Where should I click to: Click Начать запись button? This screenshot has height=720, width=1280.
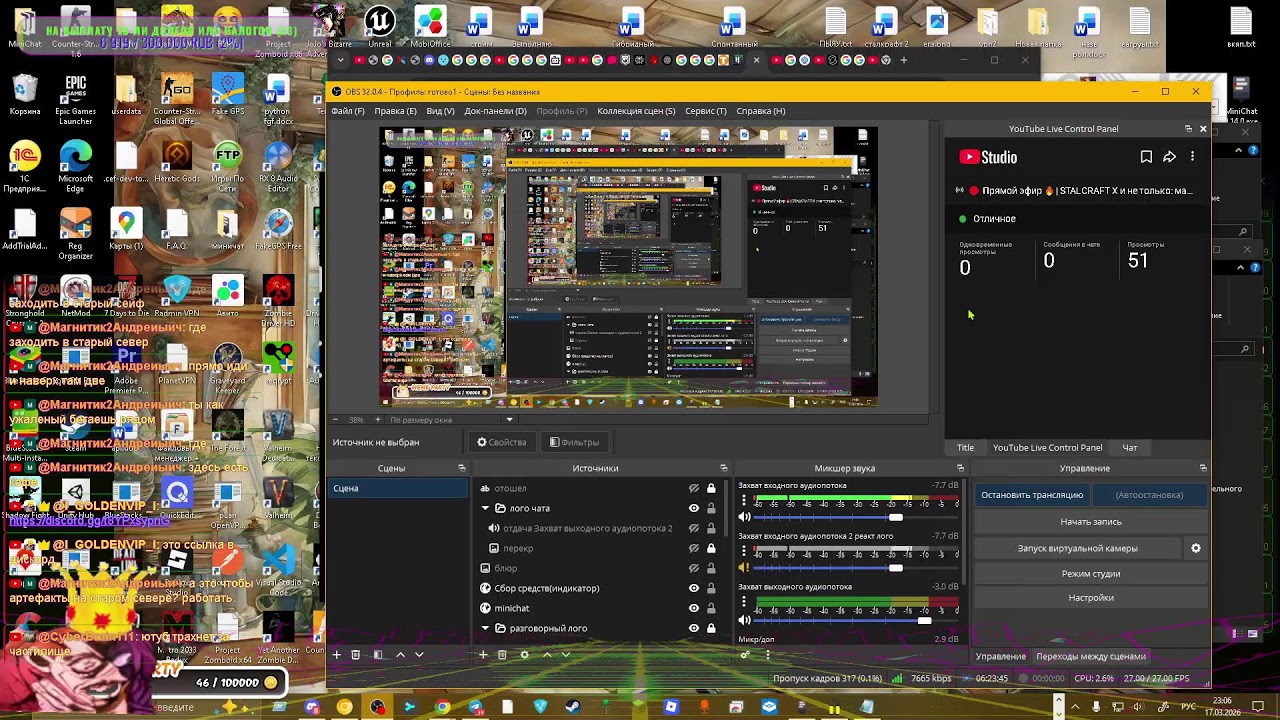(1091, 522)
